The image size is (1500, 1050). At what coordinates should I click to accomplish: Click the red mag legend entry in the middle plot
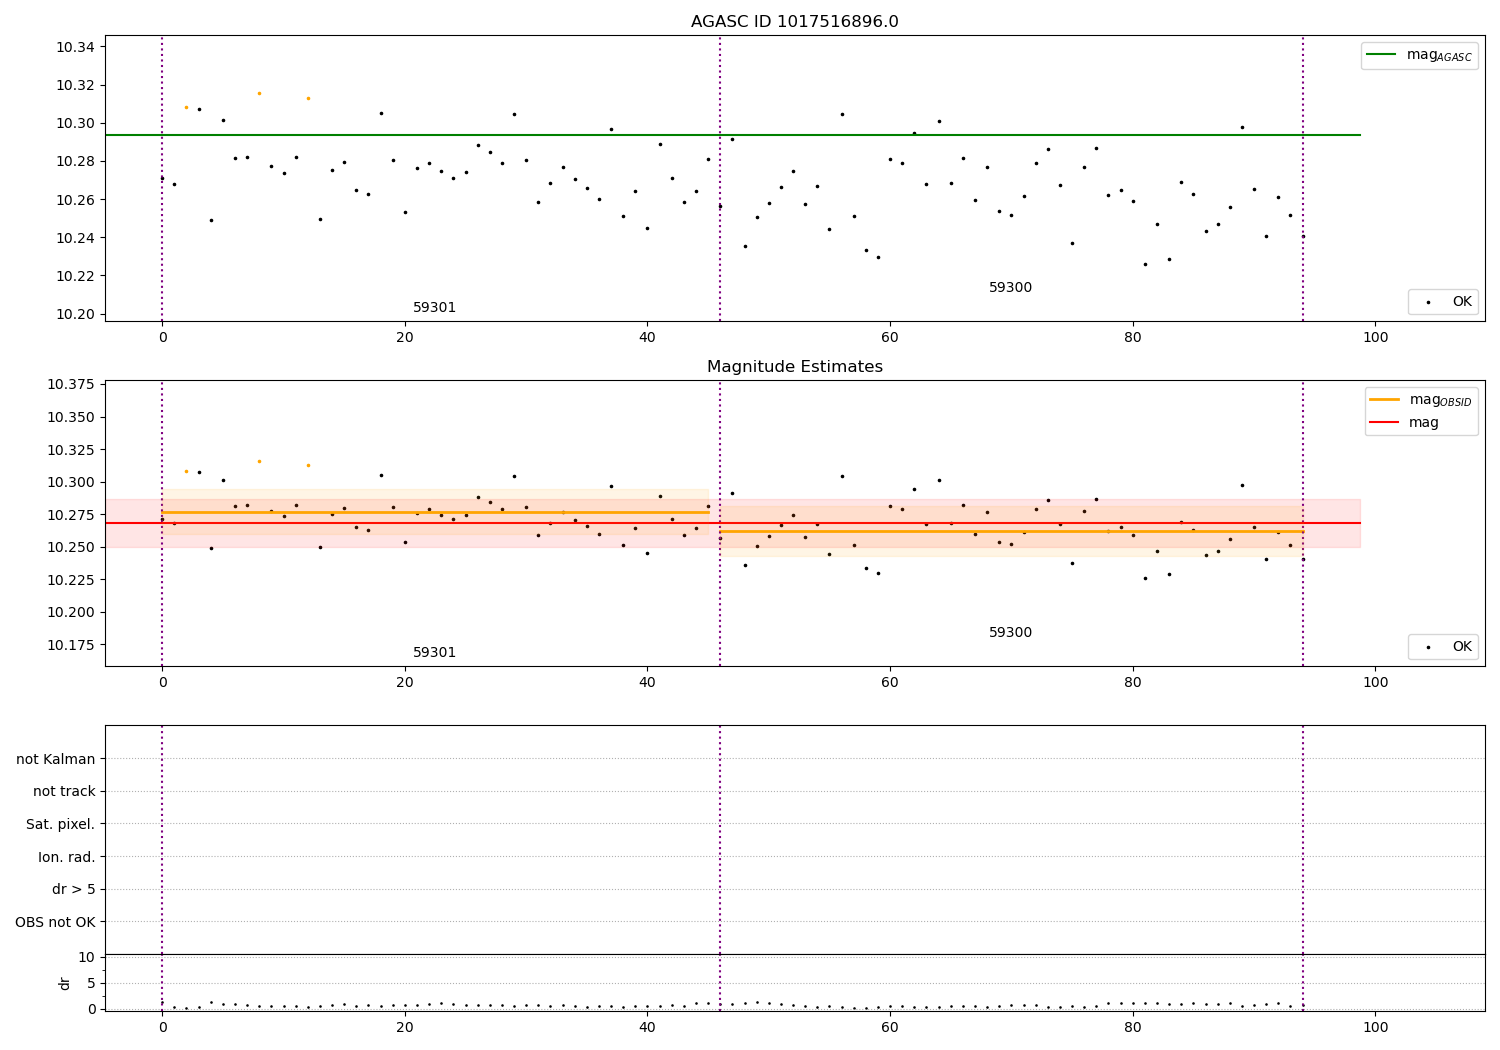point(1405,423)
